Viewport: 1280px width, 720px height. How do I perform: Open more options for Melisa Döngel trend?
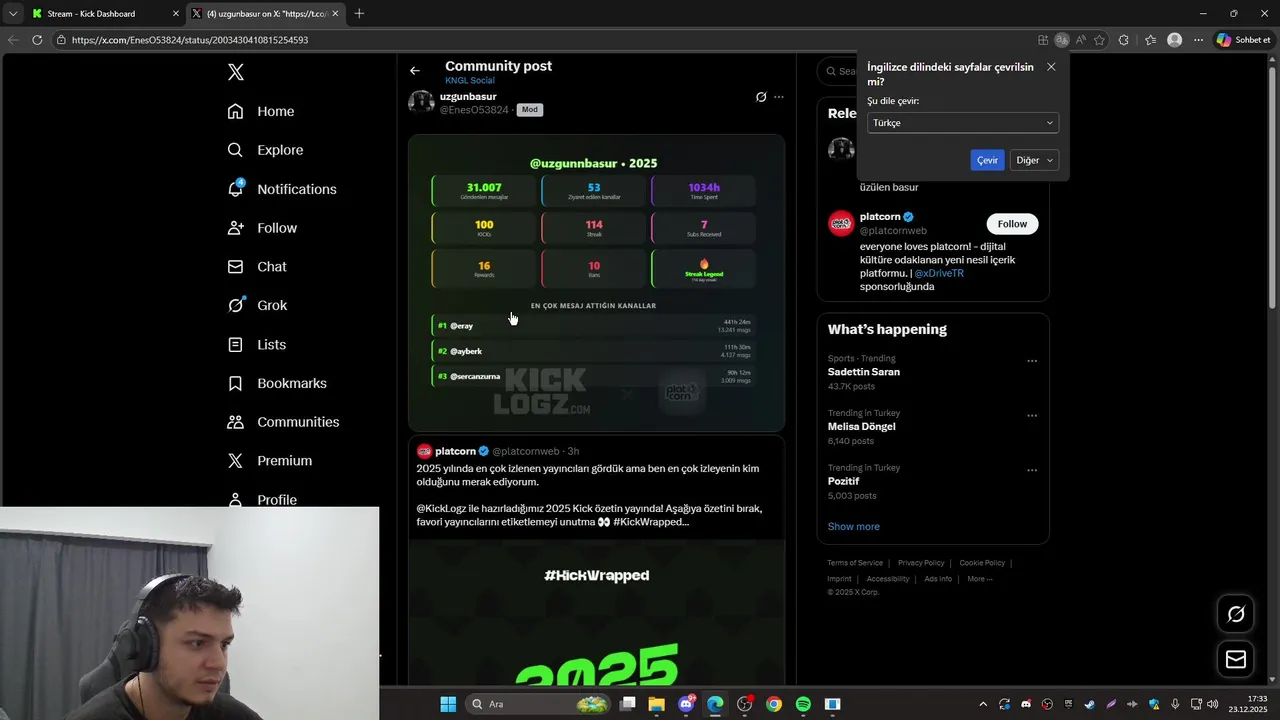pyautogui.click(x=1032, y=416)
